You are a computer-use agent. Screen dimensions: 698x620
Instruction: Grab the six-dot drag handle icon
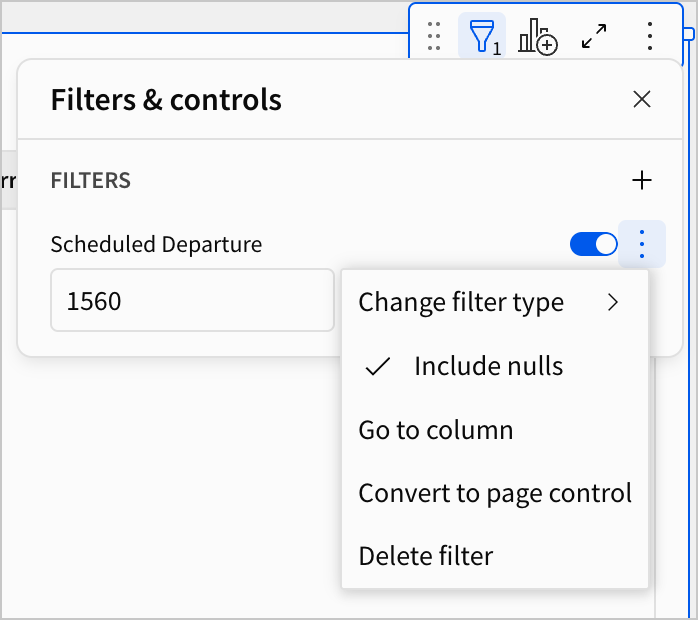click(x=434, y=36)
